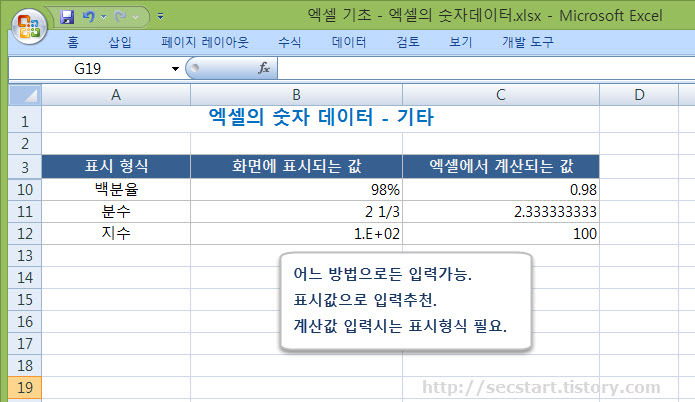Image resolution: width=695 pixels, height=402 pixels.
Task: Select column B header
Action: (x=297, y=95)
